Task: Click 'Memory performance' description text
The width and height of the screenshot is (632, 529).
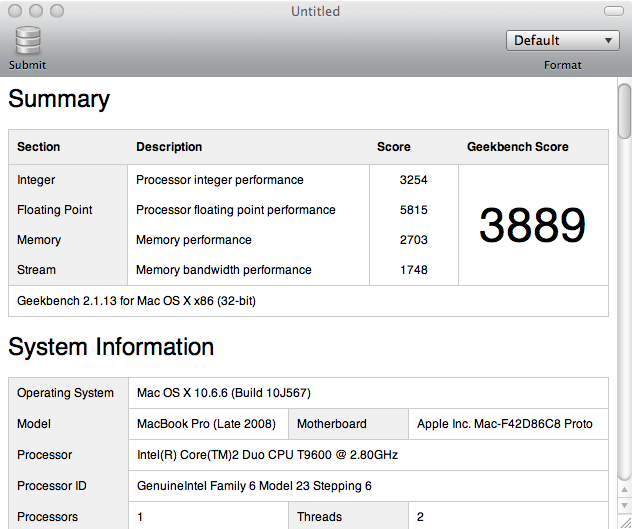Action: tap(193, 240)
